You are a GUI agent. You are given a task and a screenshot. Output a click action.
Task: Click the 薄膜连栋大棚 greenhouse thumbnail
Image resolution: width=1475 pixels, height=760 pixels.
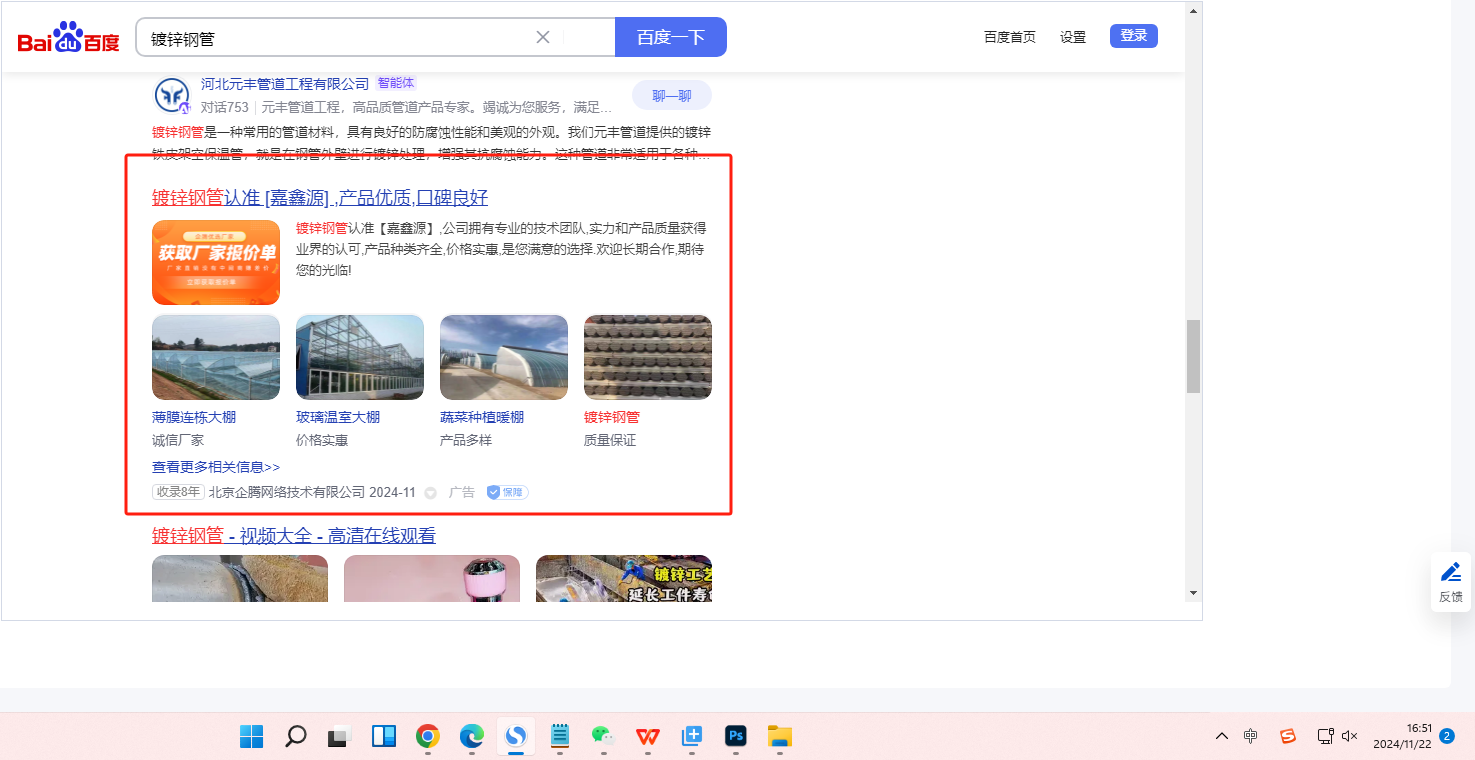[216, 358]
